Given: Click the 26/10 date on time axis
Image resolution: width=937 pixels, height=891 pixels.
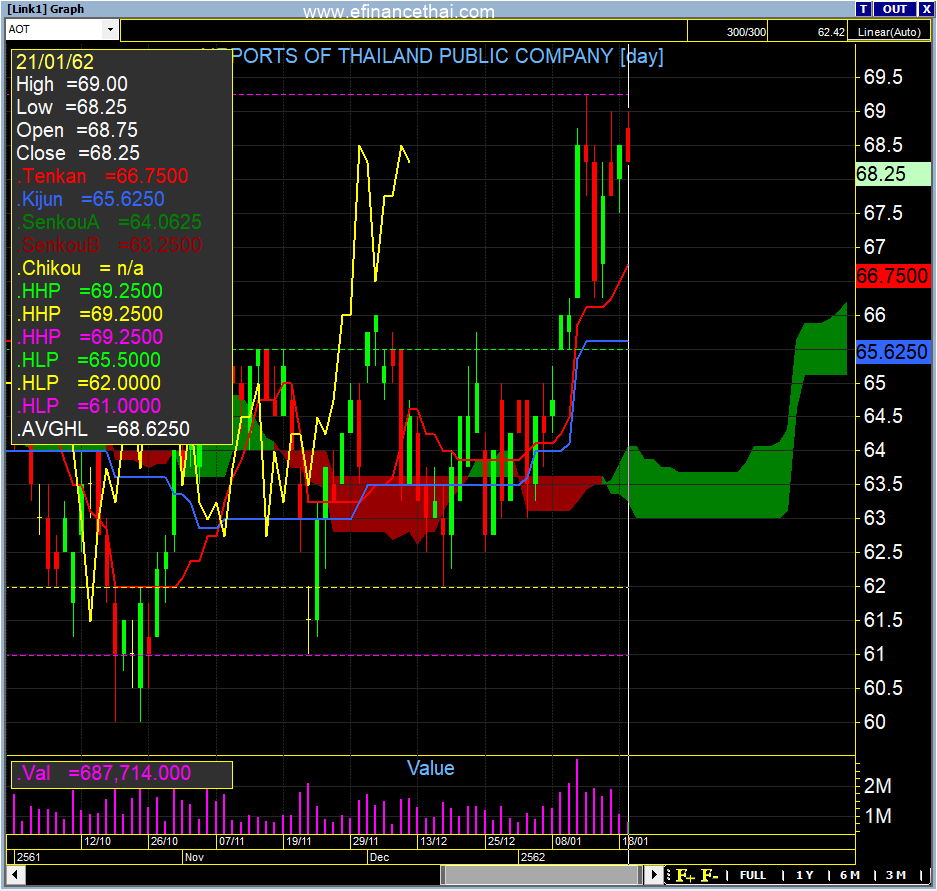Looking at the screenshot, I should click(164, 841).
